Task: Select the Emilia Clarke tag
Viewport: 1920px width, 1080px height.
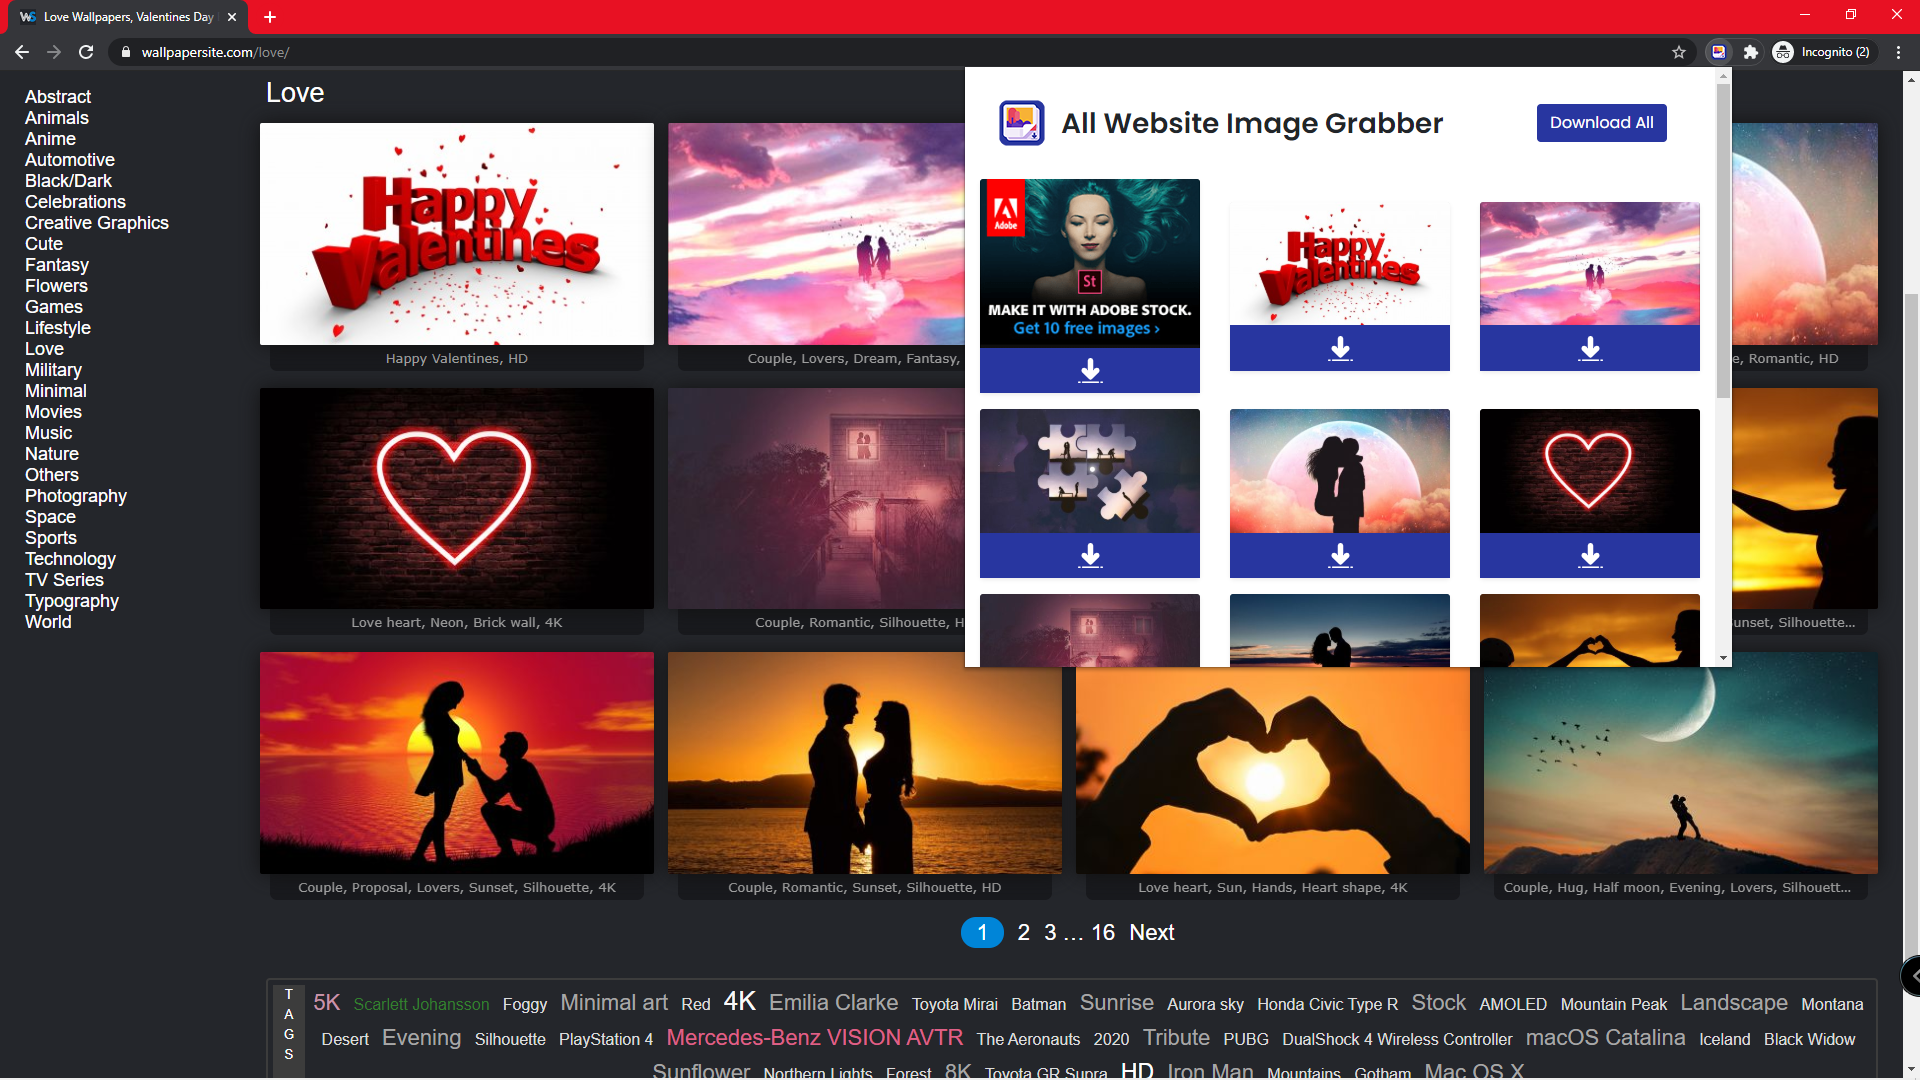Action: (833, 1002)
